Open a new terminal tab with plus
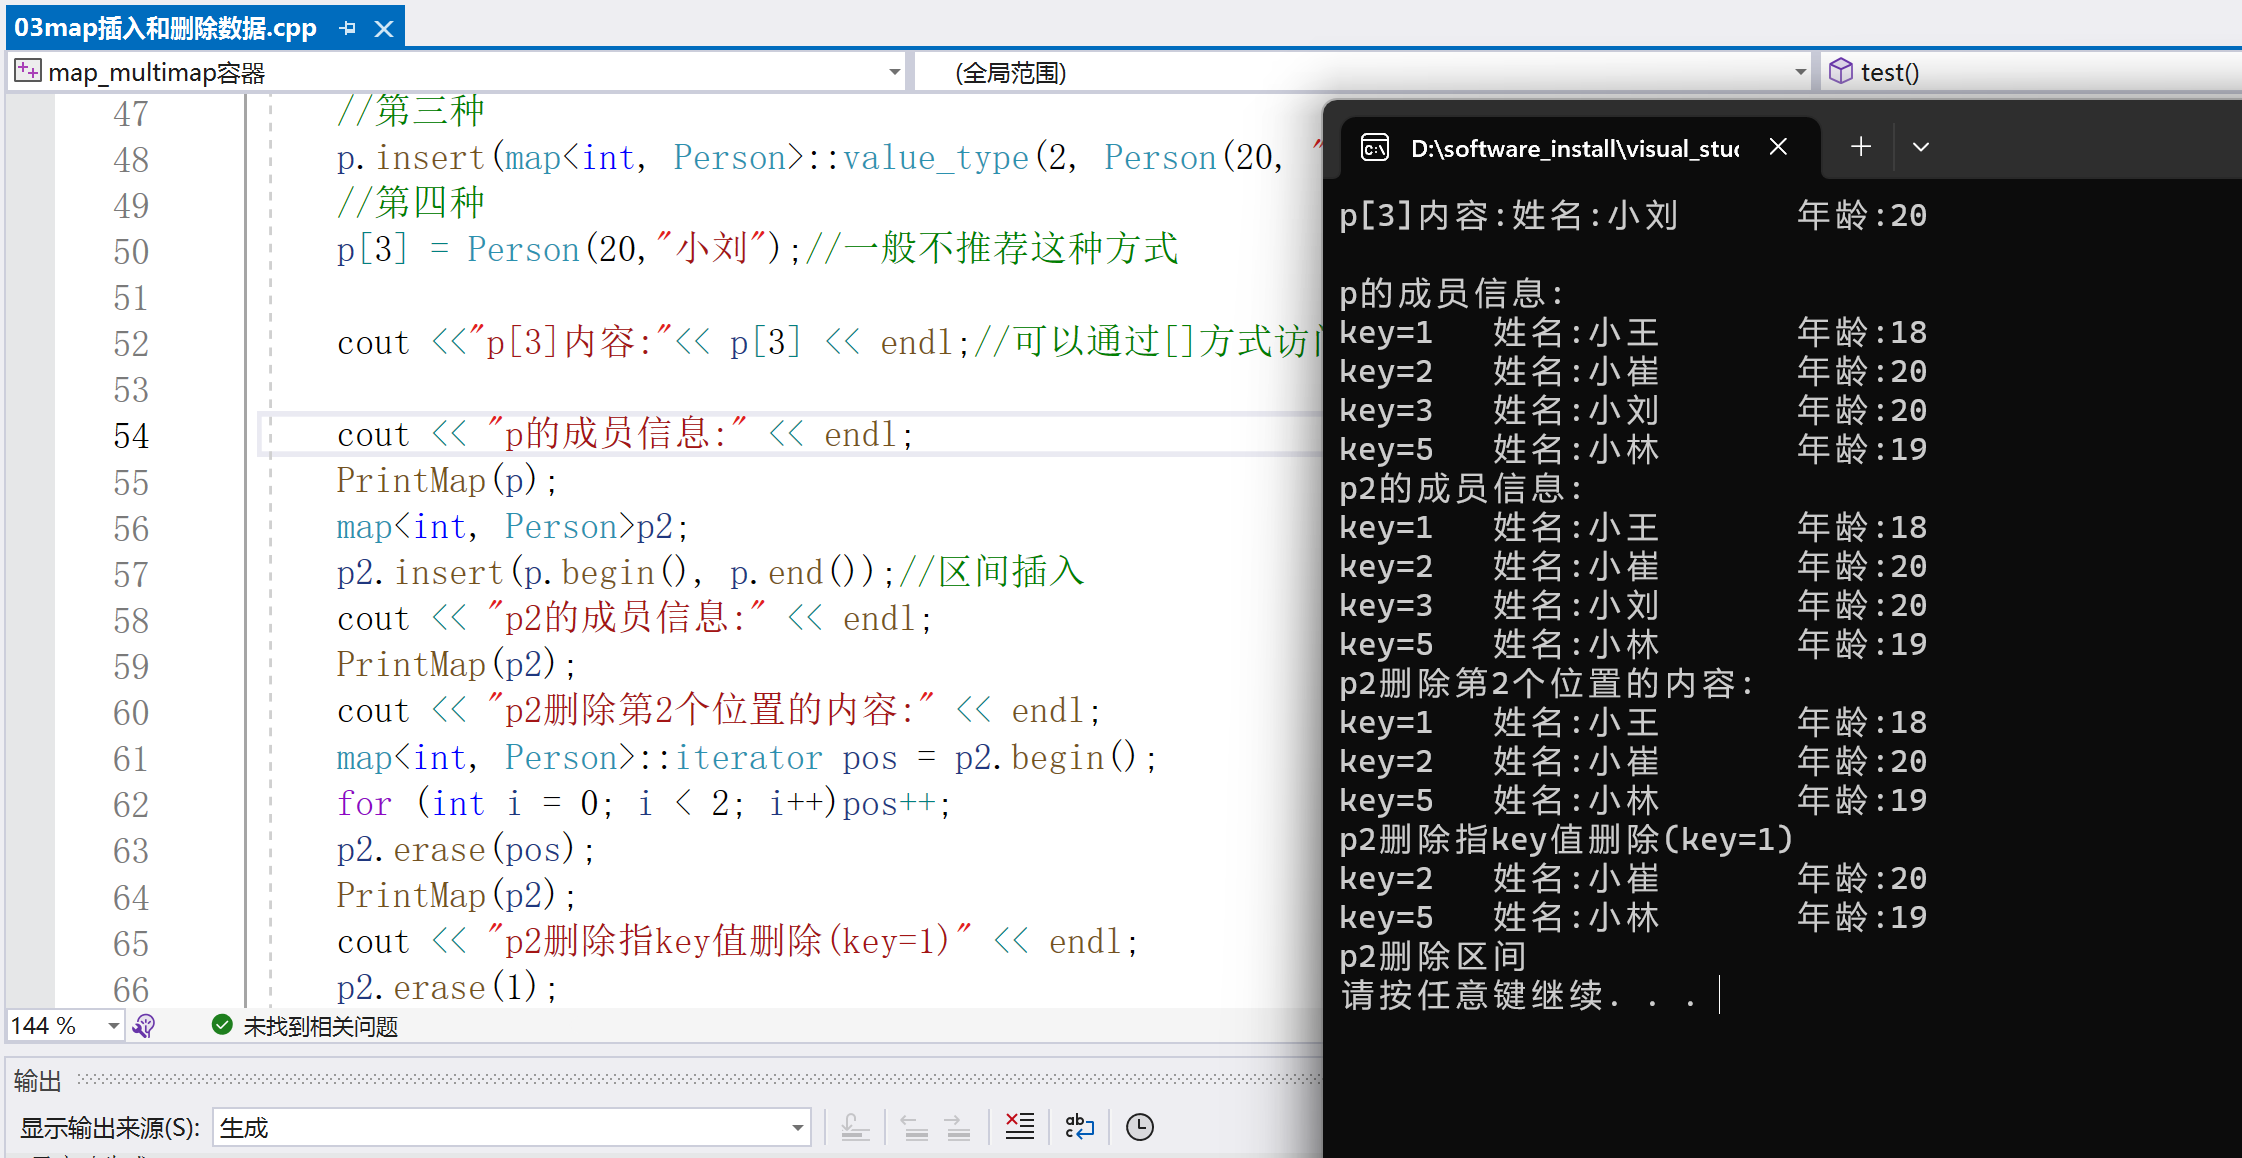Image resolution: width=2242 pixels, height=1158 pixels. coord(1860,147)
